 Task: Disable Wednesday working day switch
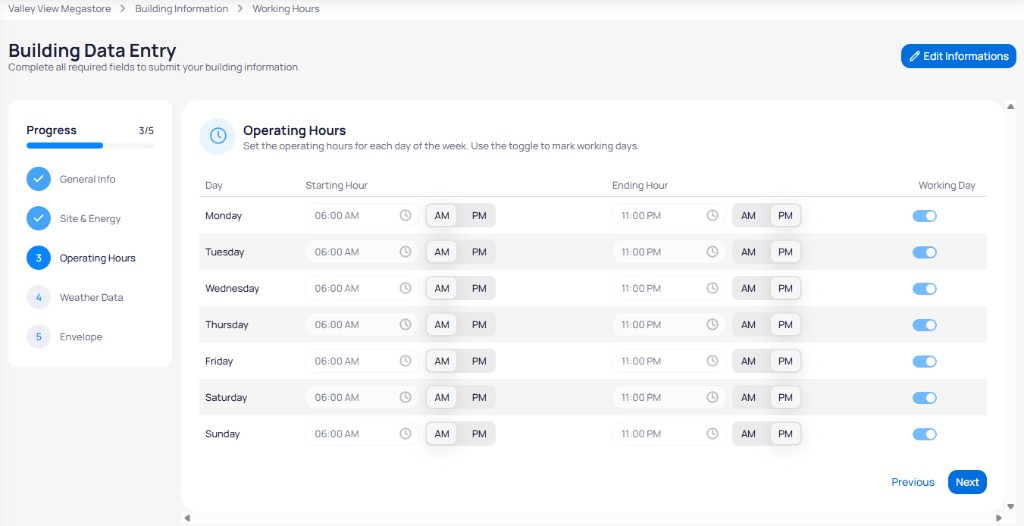point(925,289)
